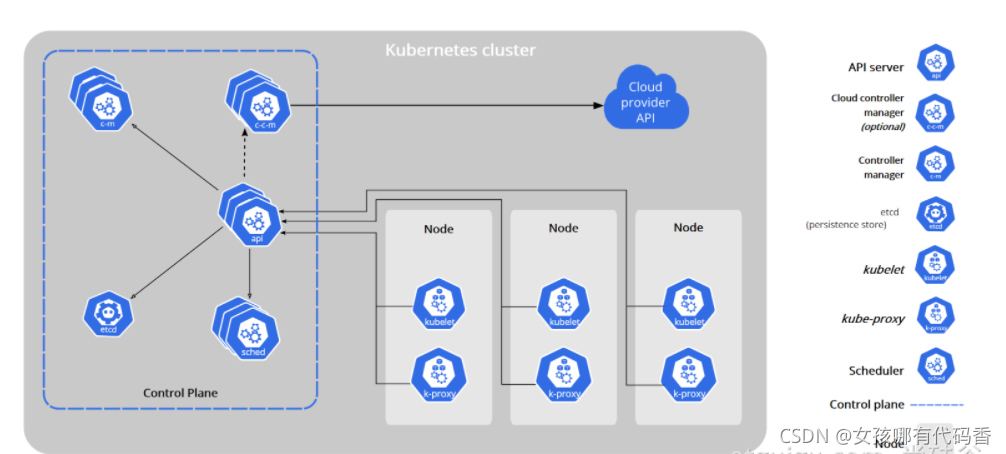Select the italic "kubelet" legend label
The image size is (1006, 454).
coord(883,270)
